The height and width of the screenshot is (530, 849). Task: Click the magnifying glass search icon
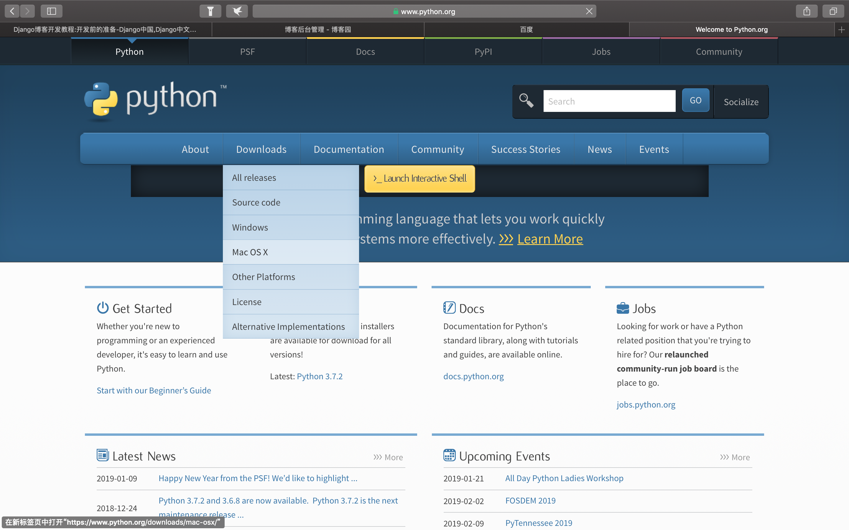point(526,101)
